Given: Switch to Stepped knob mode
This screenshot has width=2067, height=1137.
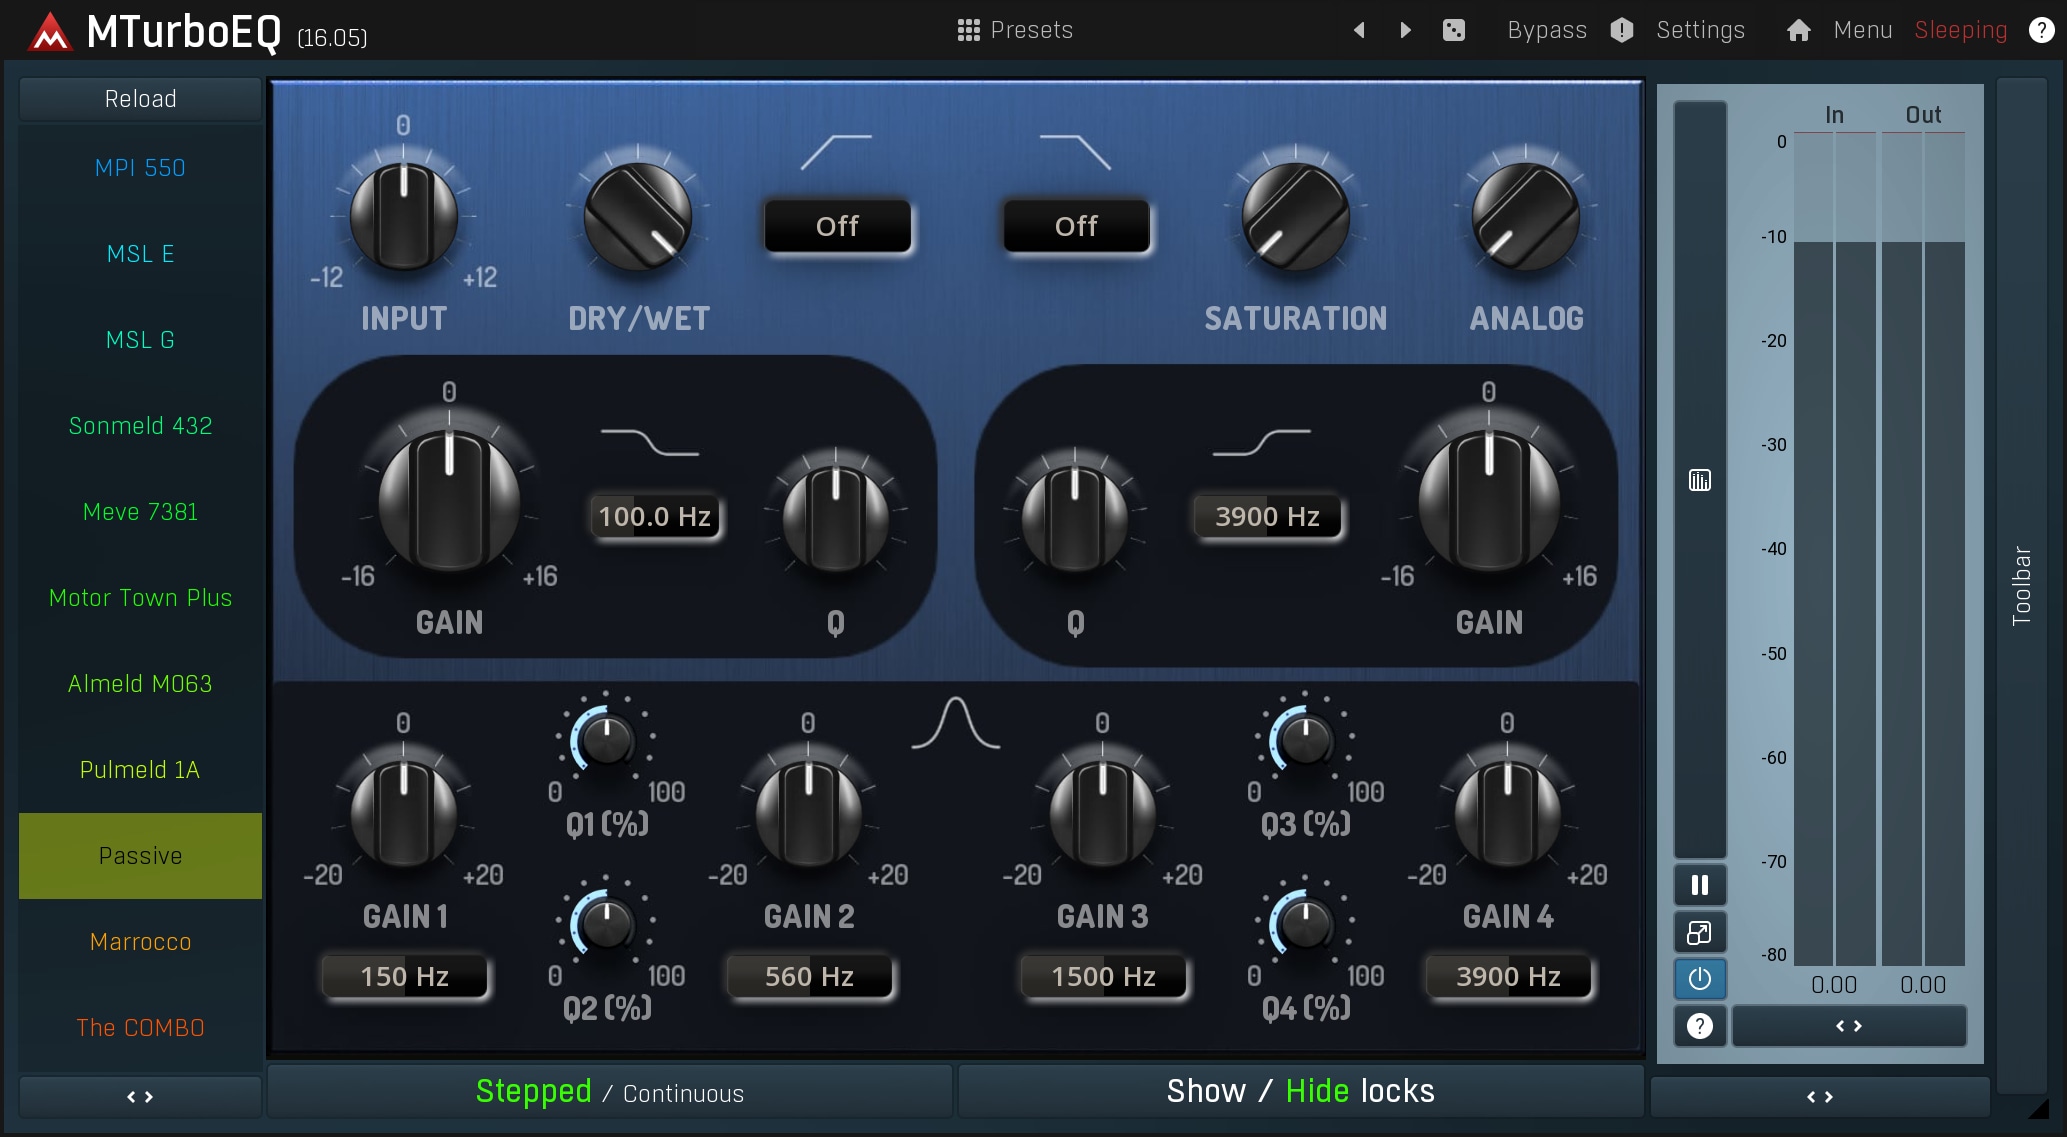Looking at the screenshot, I should (x=533, y=1091).
